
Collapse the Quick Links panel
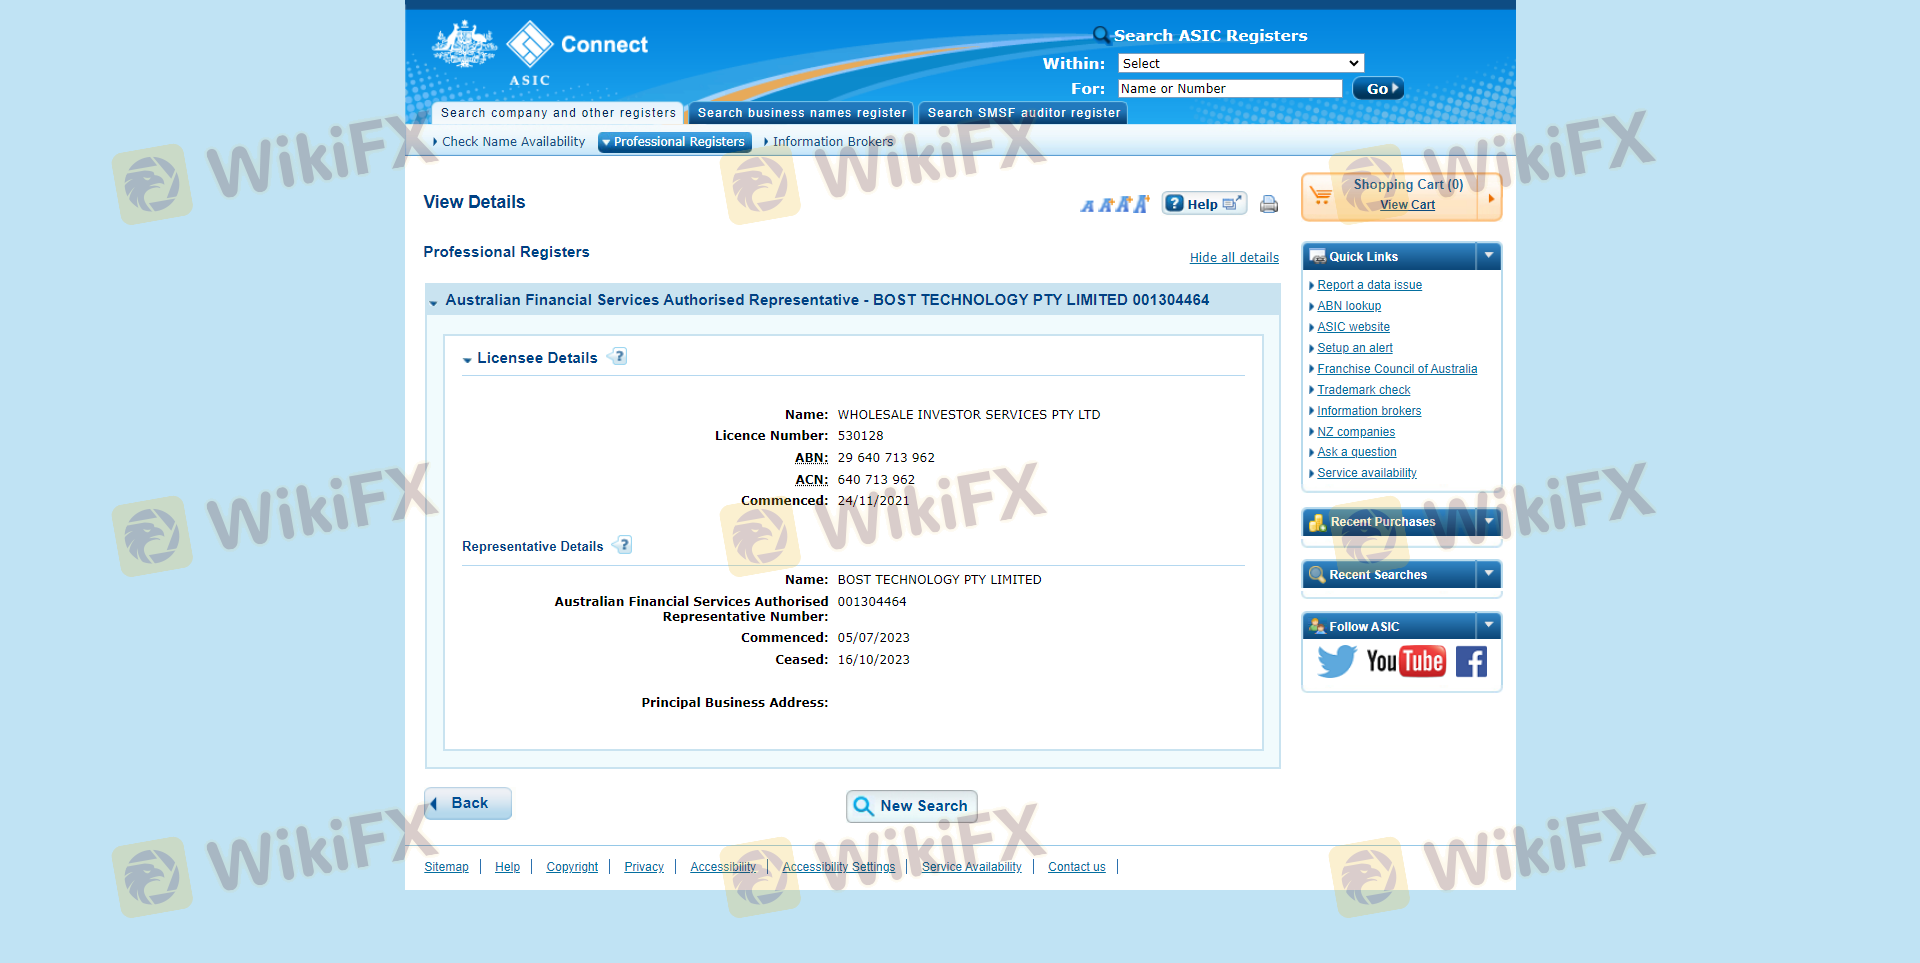click(x=1488, y=256)
